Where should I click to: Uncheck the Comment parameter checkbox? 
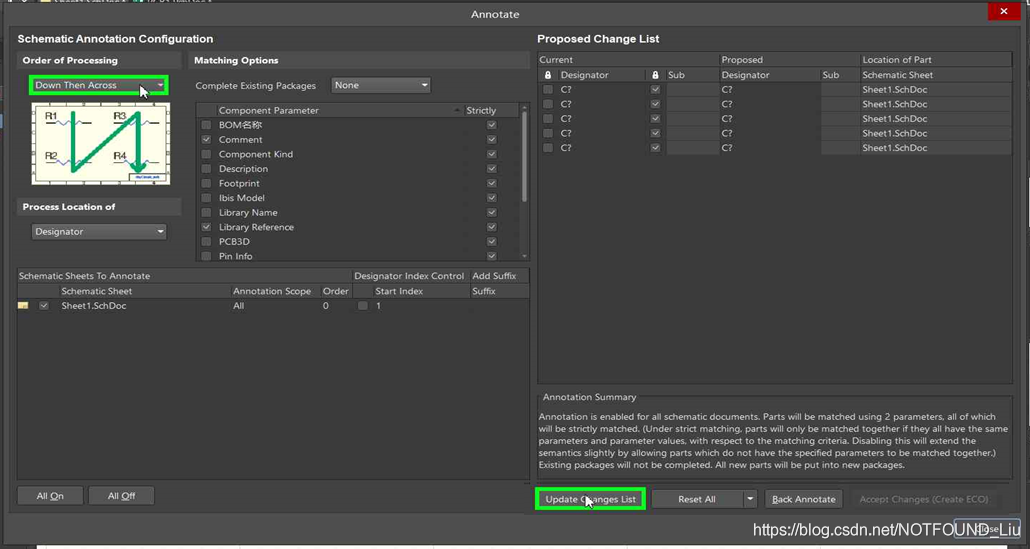click(206, 139)
